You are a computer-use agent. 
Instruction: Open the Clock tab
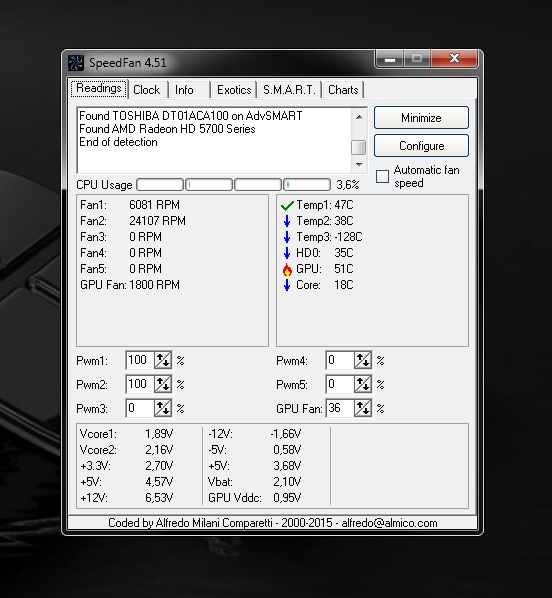pyautogui.click(x=147, y=90)
